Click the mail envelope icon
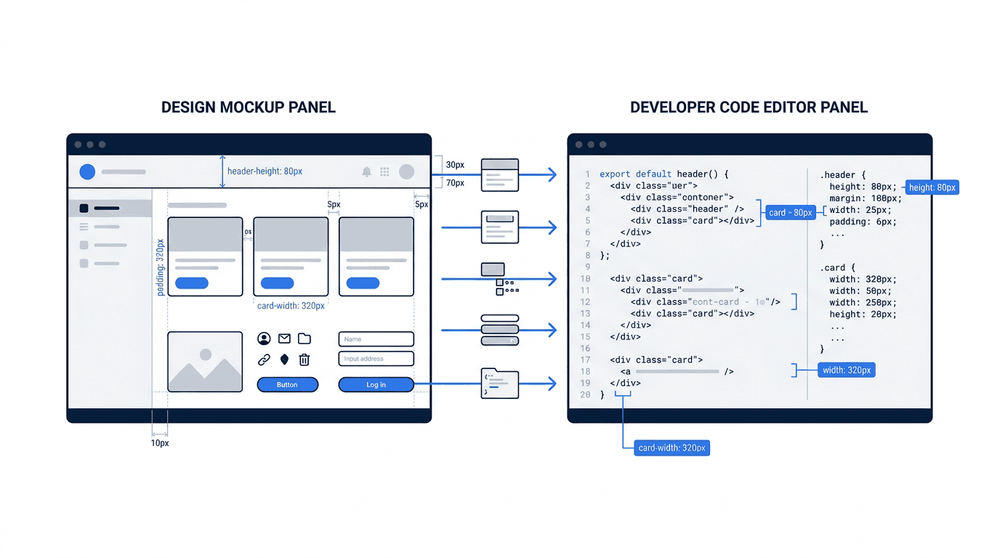Image resolution: width=1000 pixels, height=558 pixels. coord(284,339)
